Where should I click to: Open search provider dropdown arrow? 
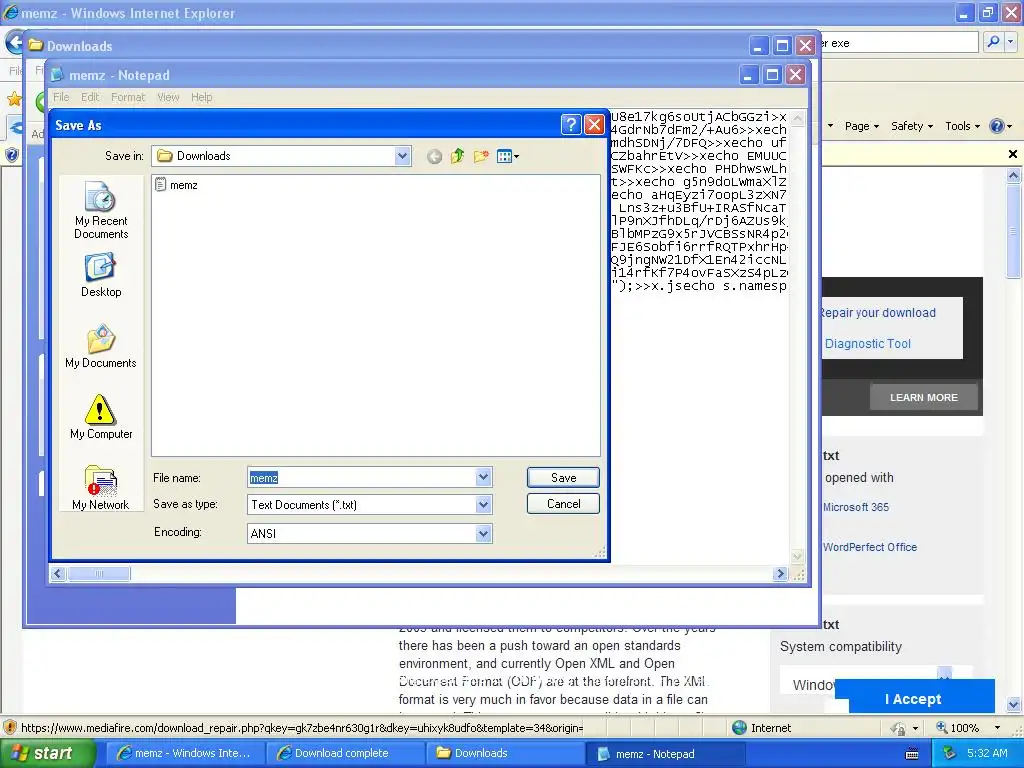(1010, 42)
